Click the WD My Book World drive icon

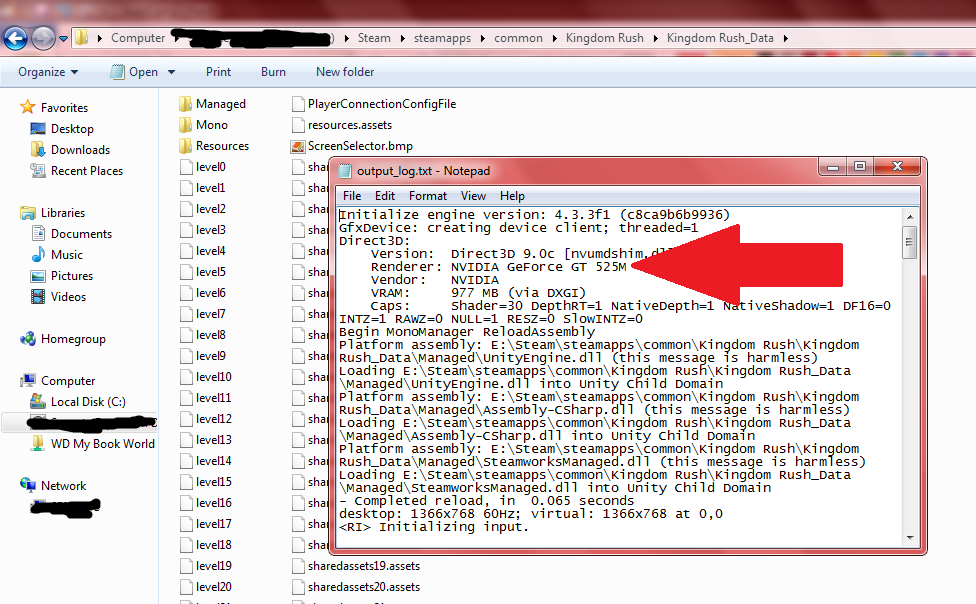[x=38, y=443]
